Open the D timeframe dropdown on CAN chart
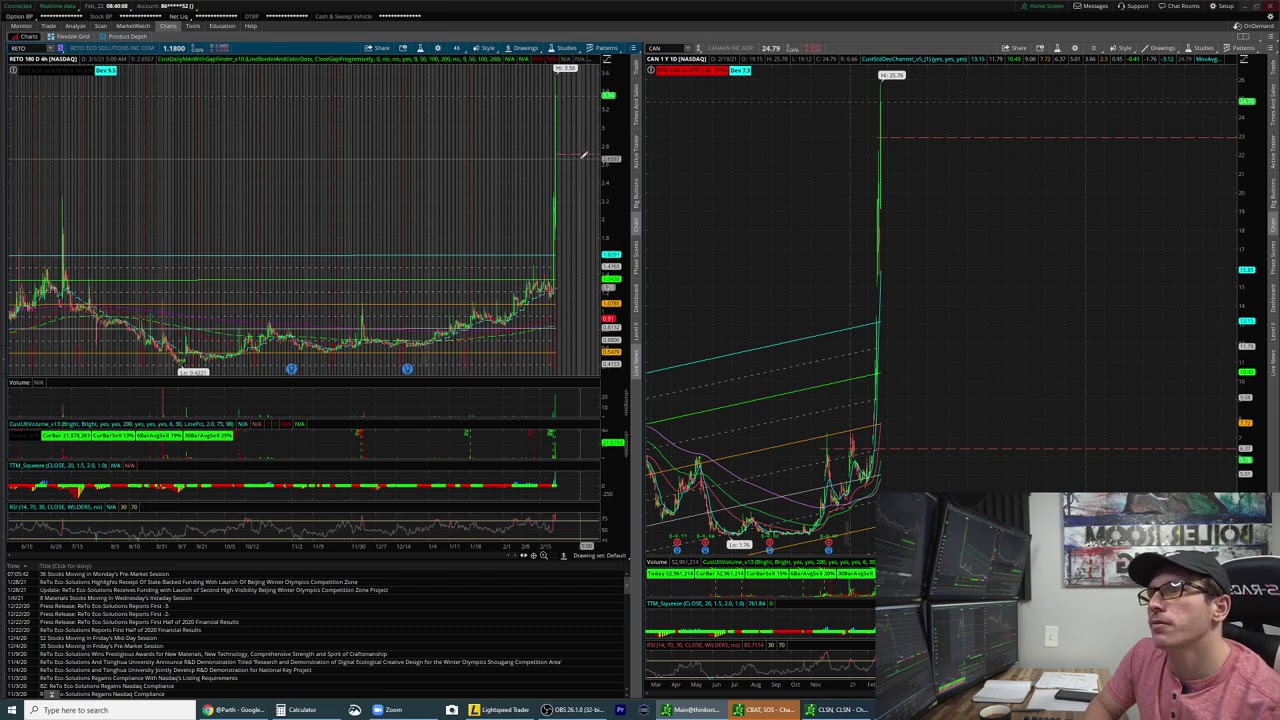This screenshot has width=1280, height=720. [x=1094, y=48]
